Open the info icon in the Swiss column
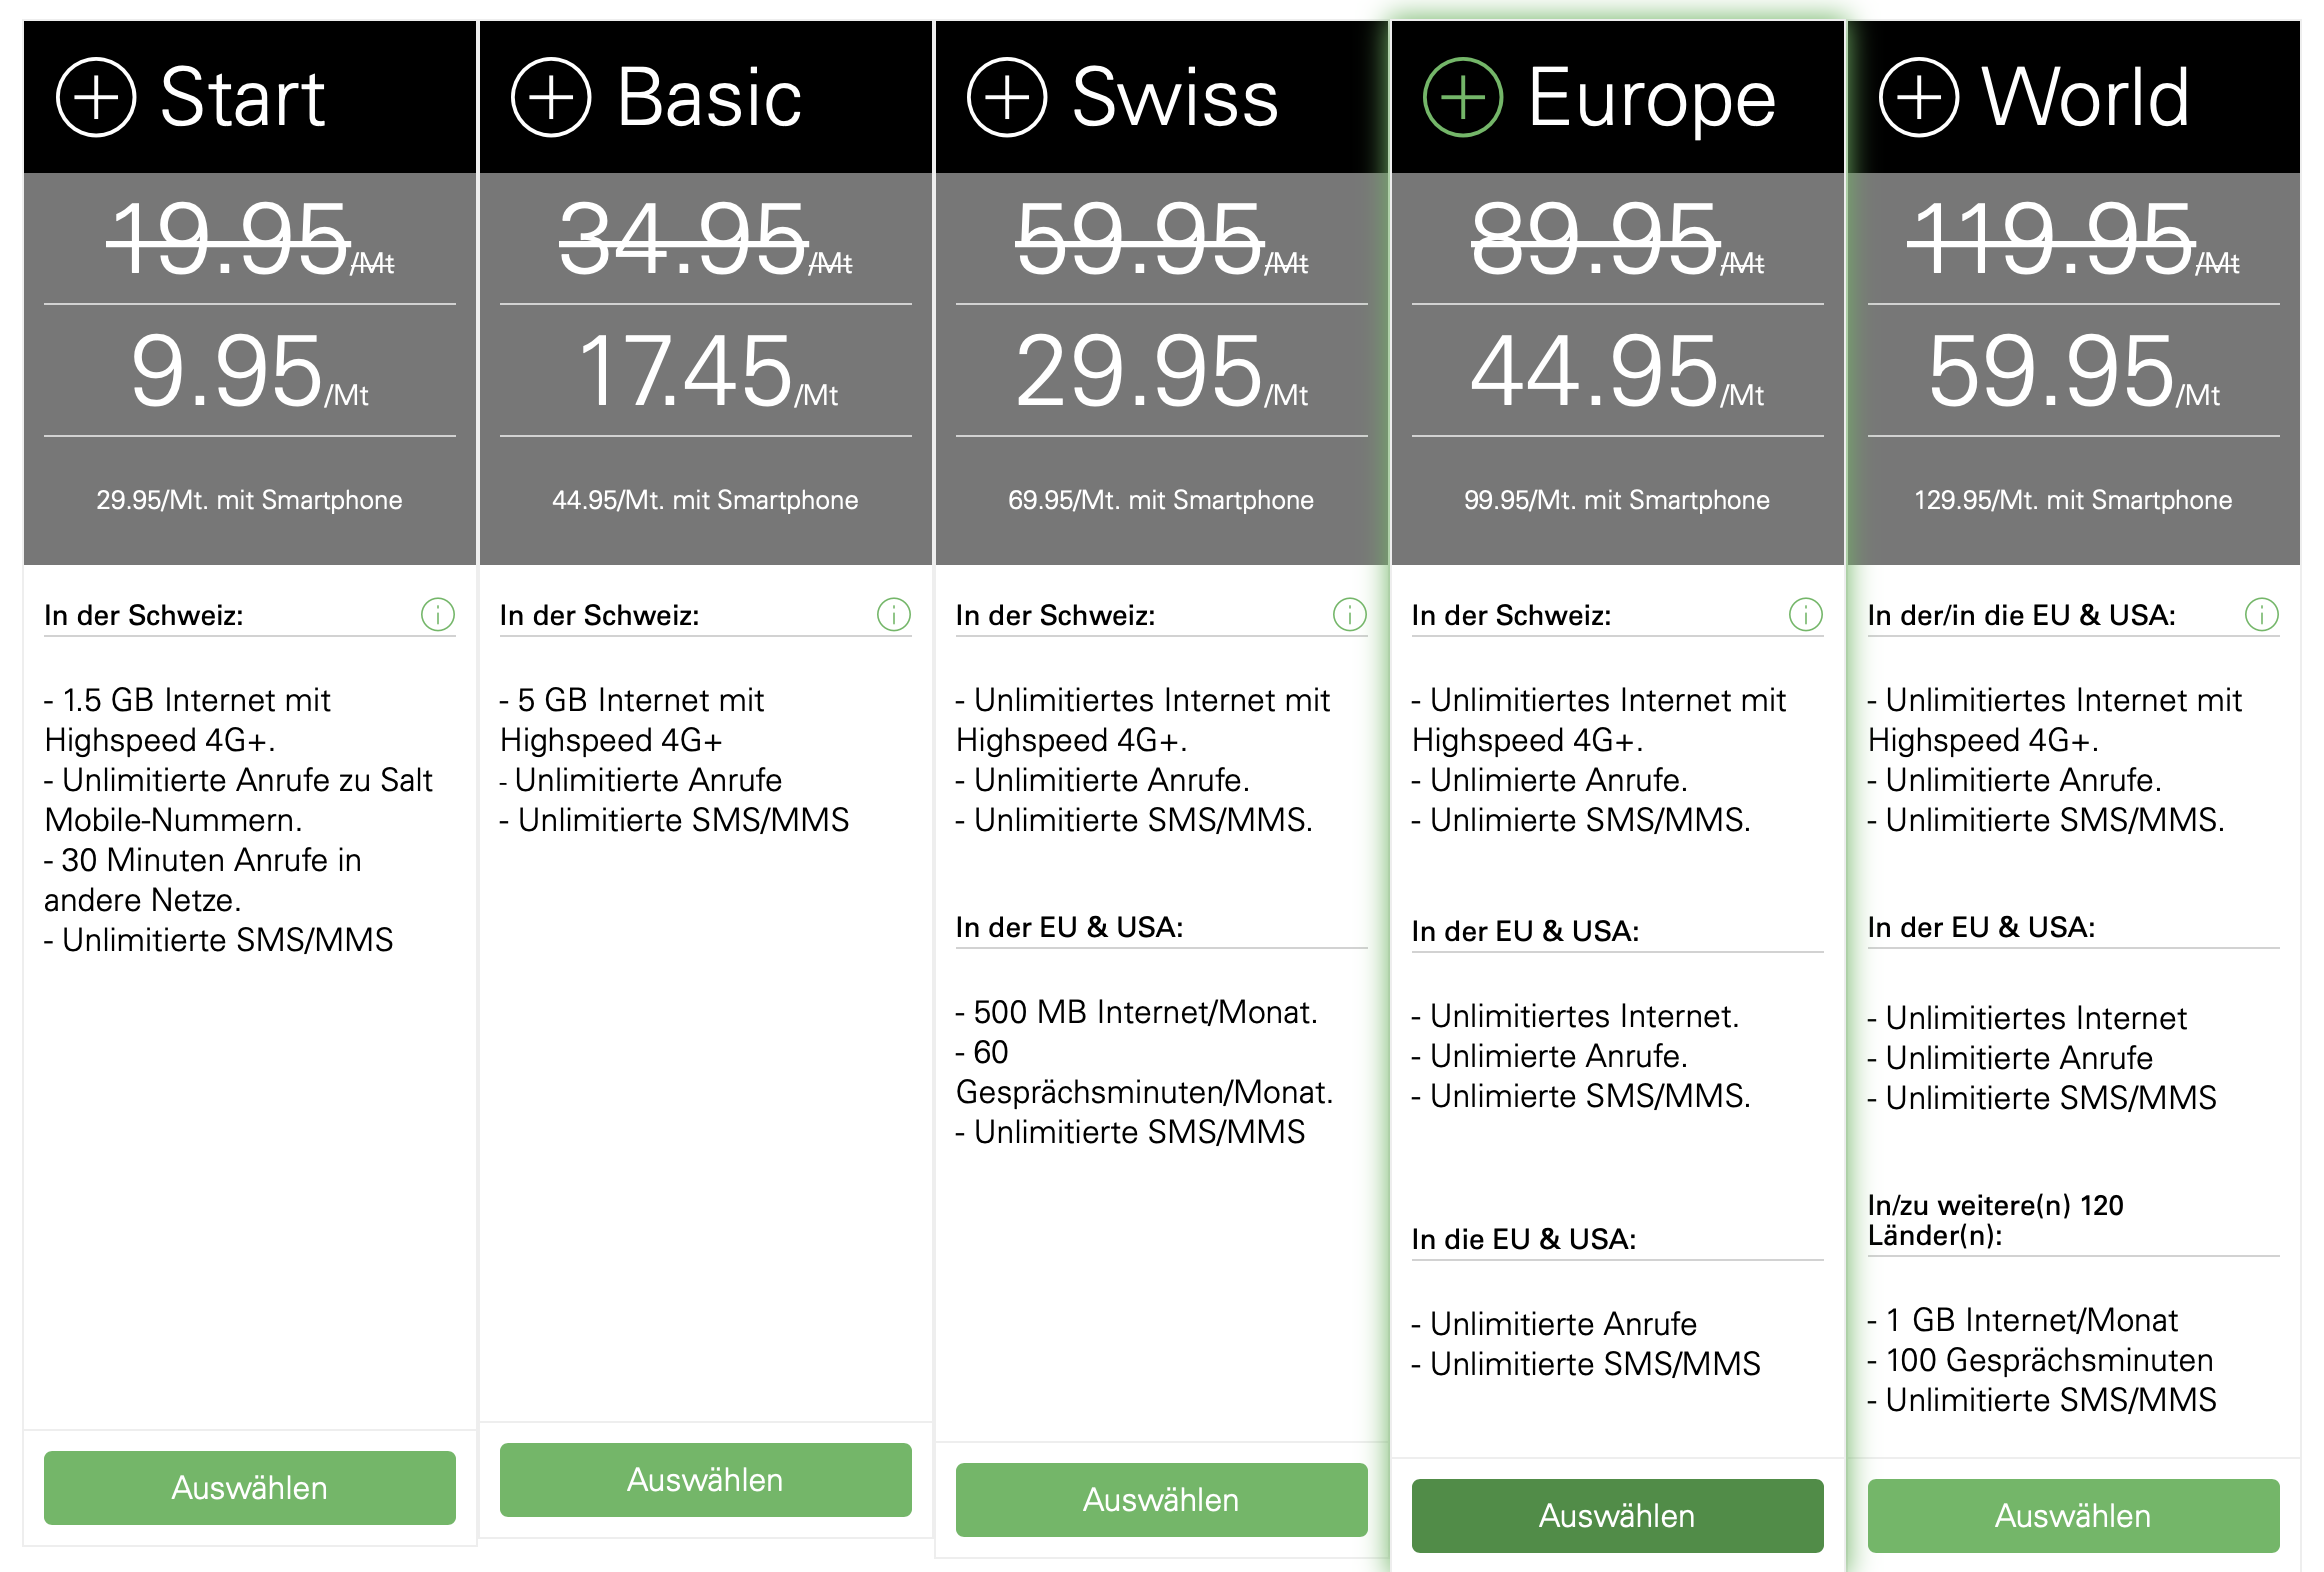 click(1350, 614)
